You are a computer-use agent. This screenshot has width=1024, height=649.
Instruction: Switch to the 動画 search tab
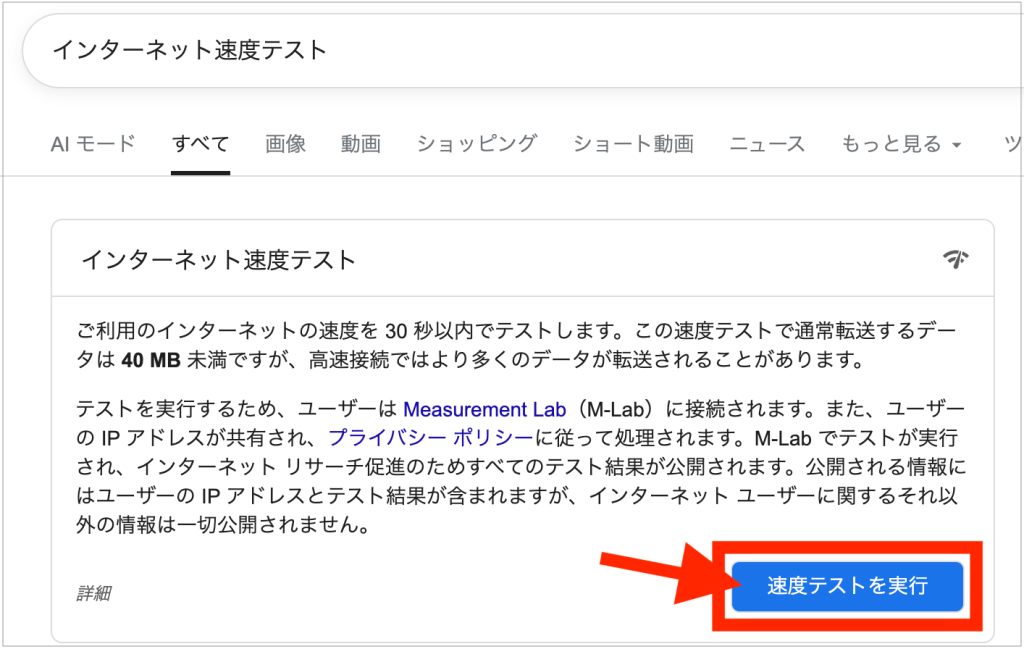click(360, 143)
